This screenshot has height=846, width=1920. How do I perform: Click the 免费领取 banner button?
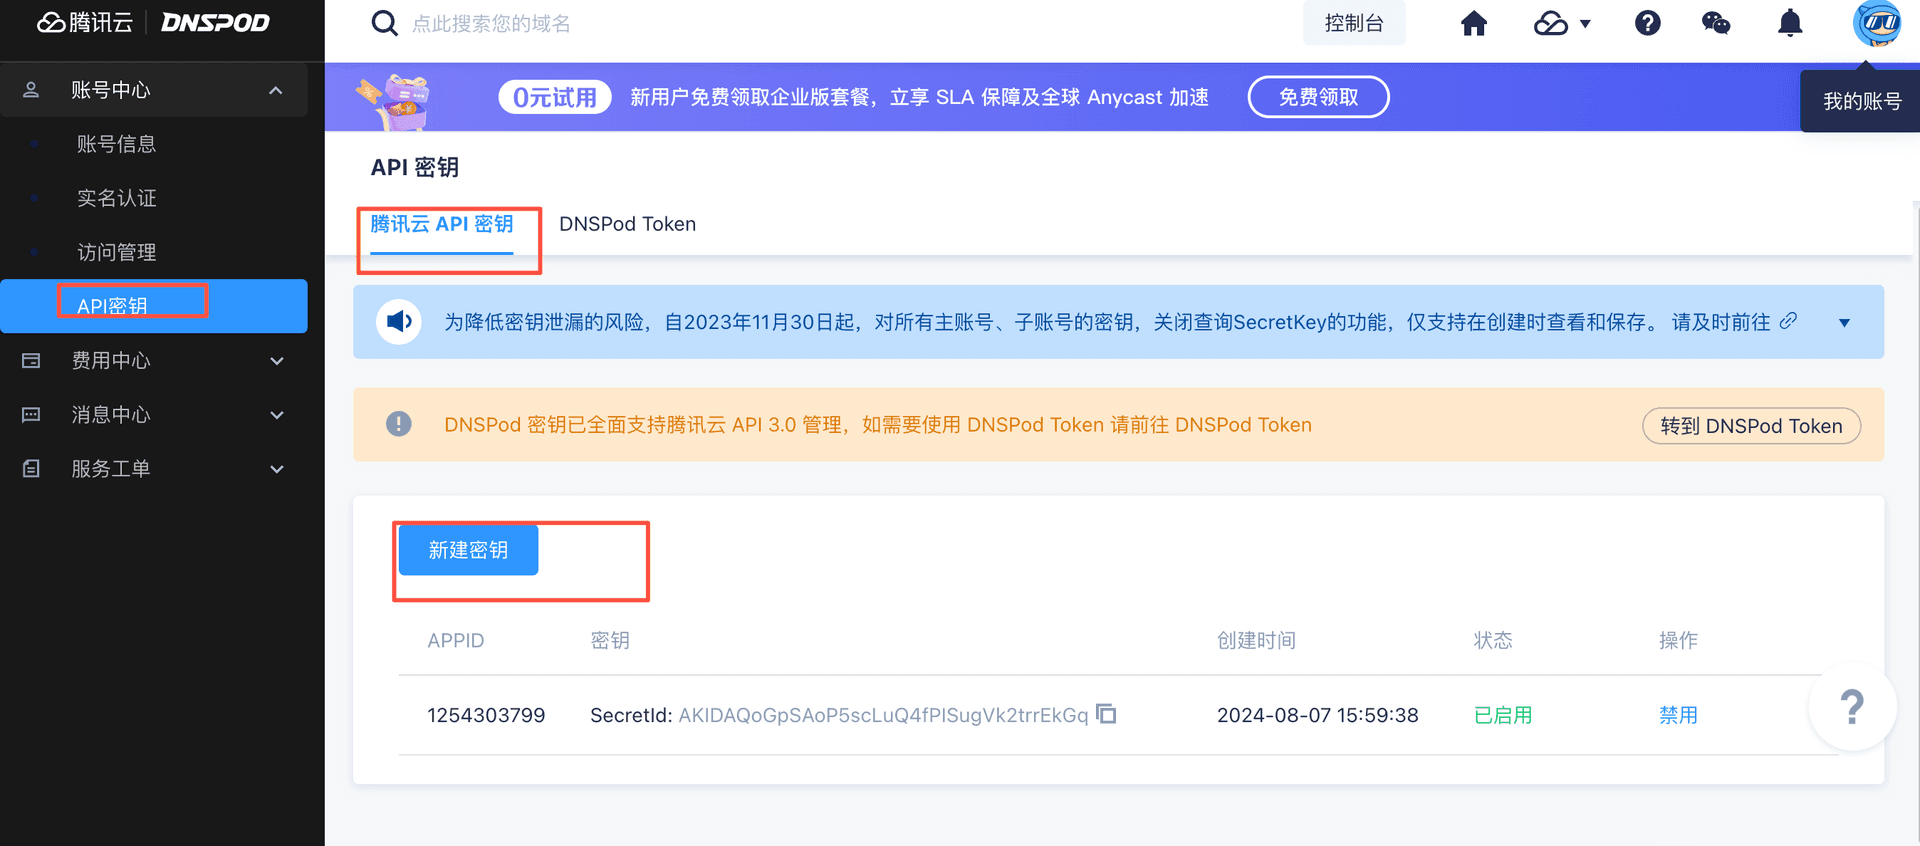pos(1318,97)
